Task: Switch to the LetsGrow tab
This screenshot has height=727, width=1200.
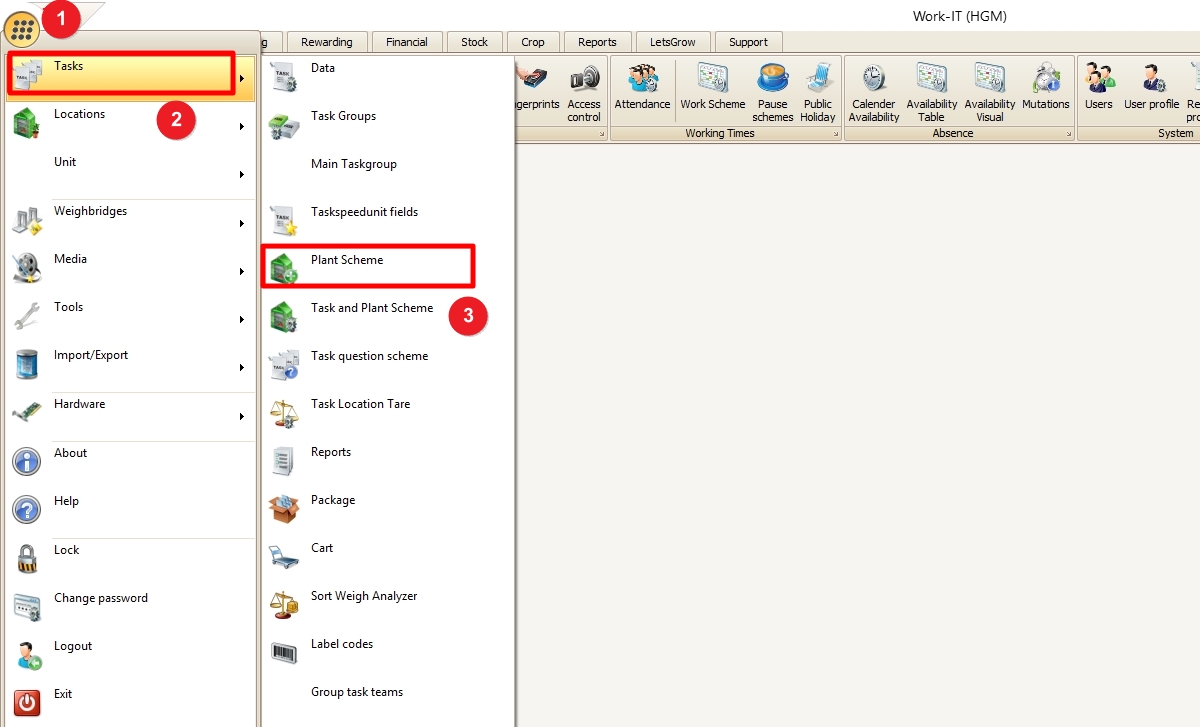Action: pos(673,42)
